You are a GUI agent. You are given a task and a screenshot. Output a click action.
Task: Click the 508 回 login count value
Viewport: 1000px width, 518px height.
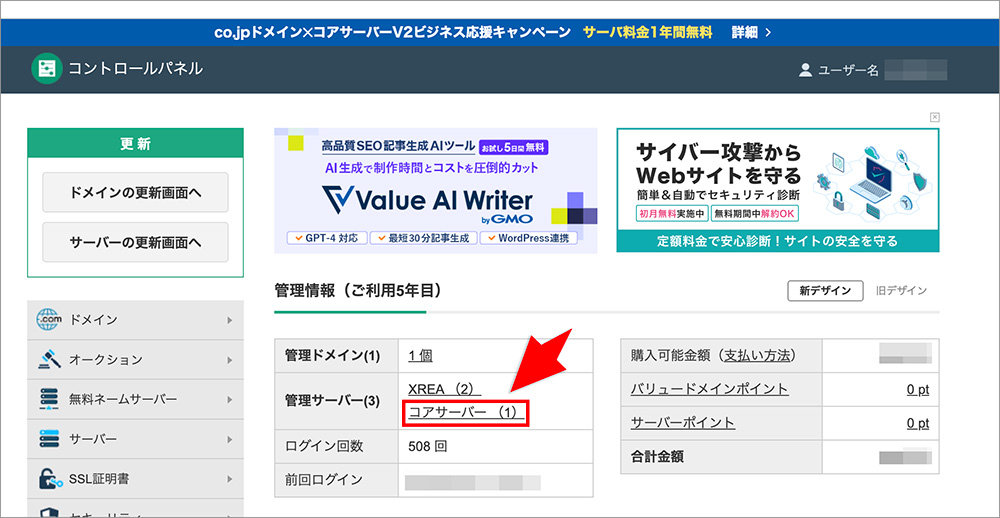427,446
